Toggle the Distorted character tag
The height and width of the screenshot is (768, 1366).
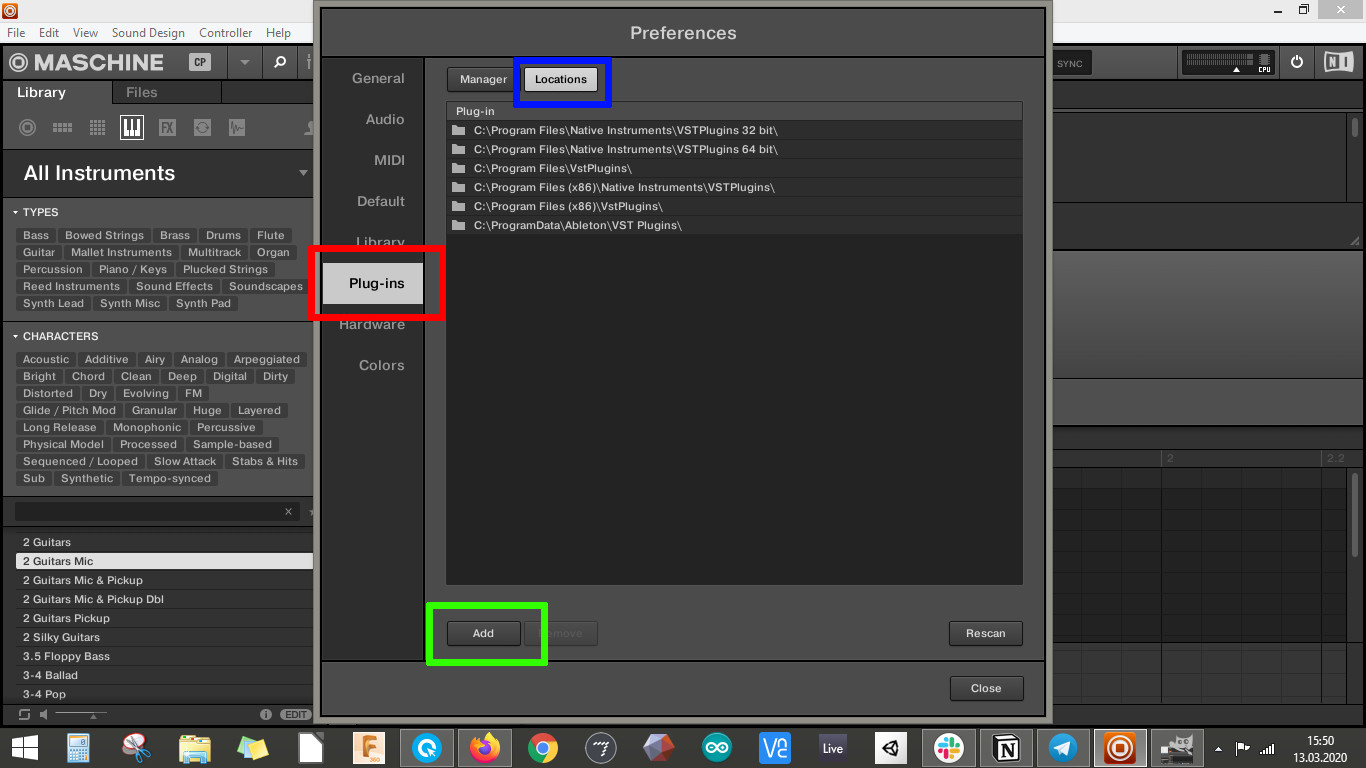tap(48, 393)
